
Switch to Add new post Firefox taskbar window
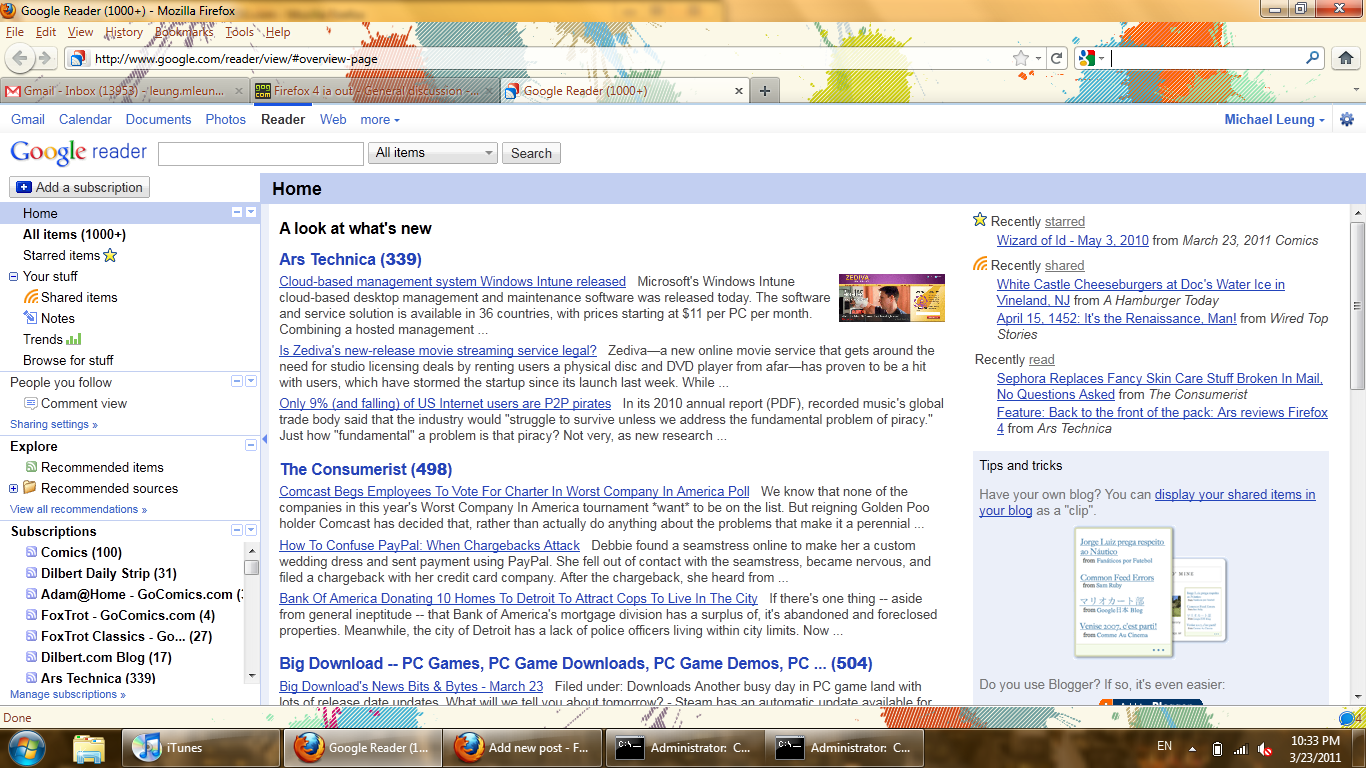pyautogui.click(x=524, y=747)
